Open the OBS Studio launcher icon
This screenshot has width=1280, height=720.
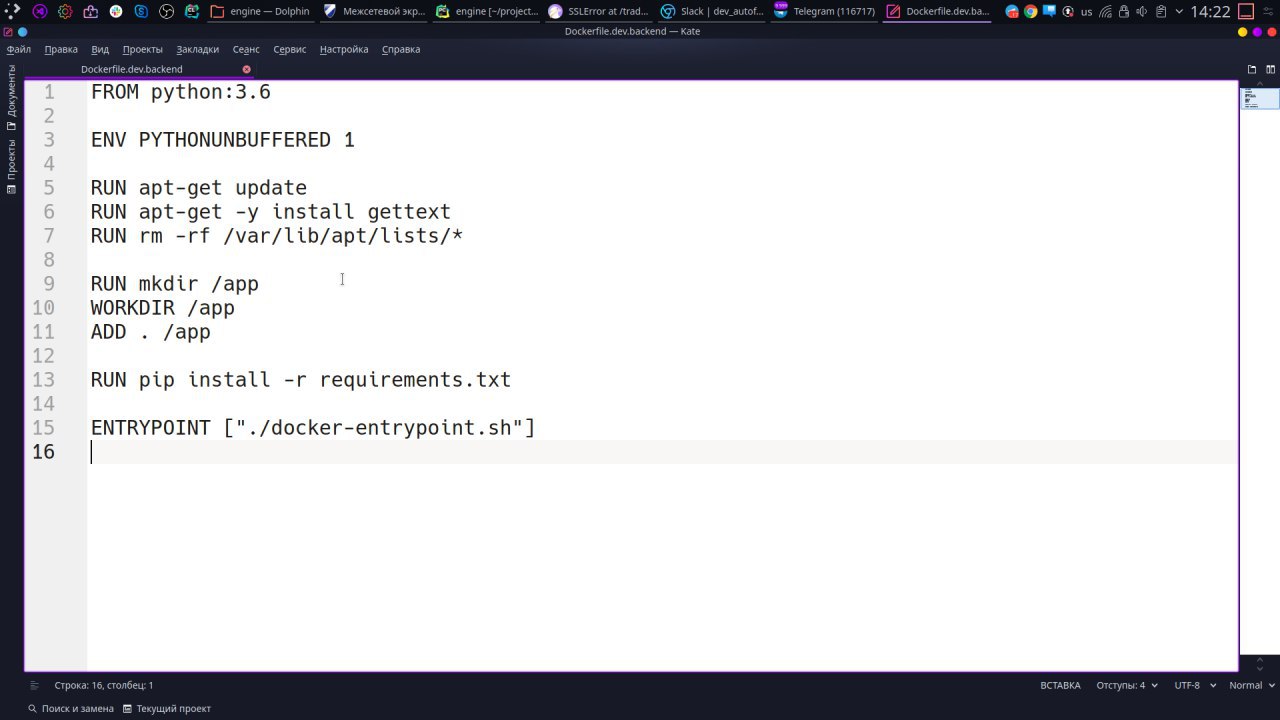pos(166,12)
